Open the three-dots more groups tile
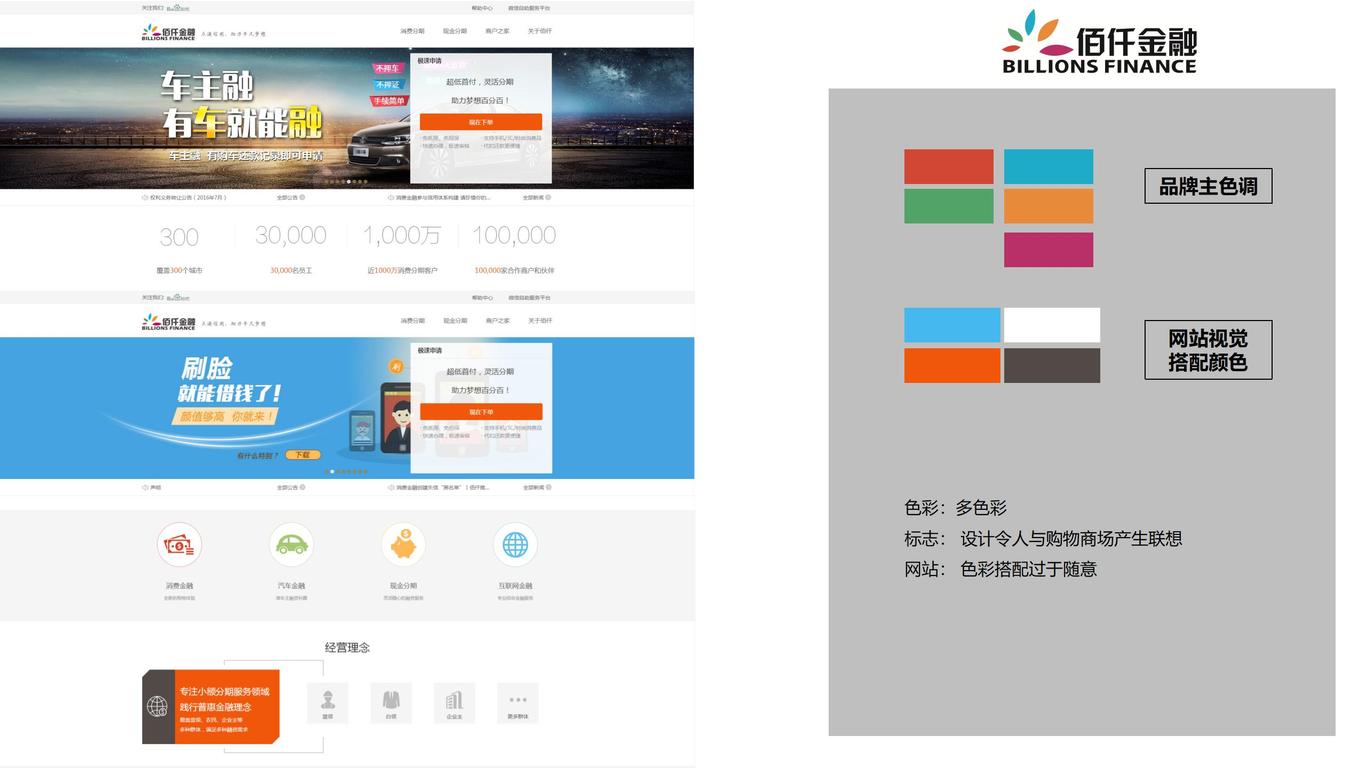The image size is (1366, 768). 518,703
